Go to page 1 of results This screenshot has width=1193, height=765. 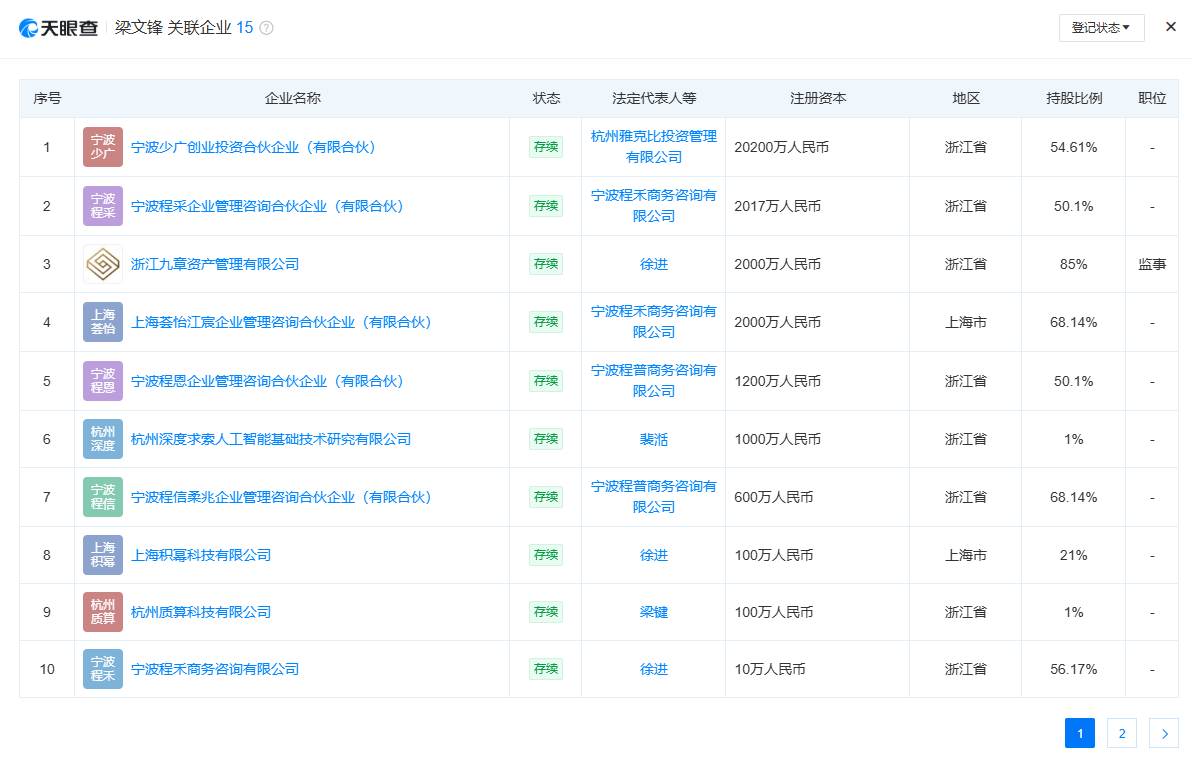click(x=1080, y=733)
